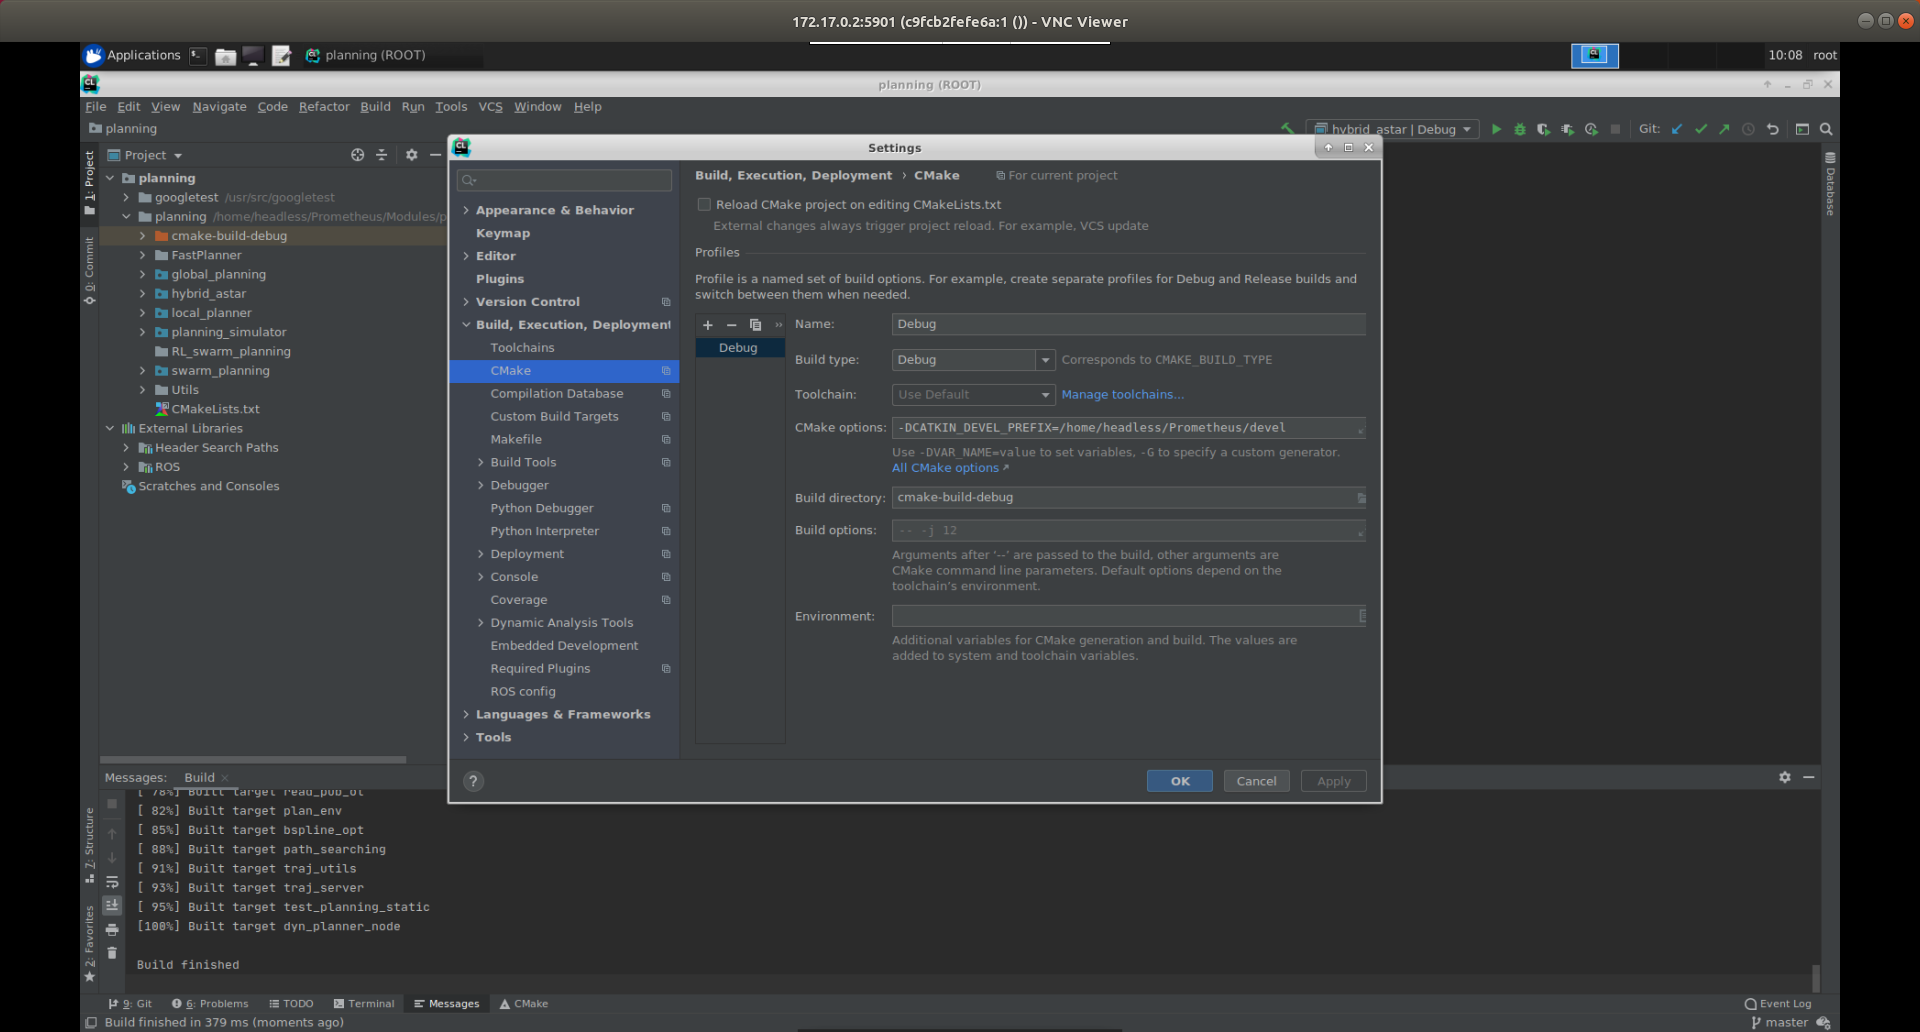This screenshot has height=1032, width=1920.
Task: Click the Apply button
Action: [1333, 781]
